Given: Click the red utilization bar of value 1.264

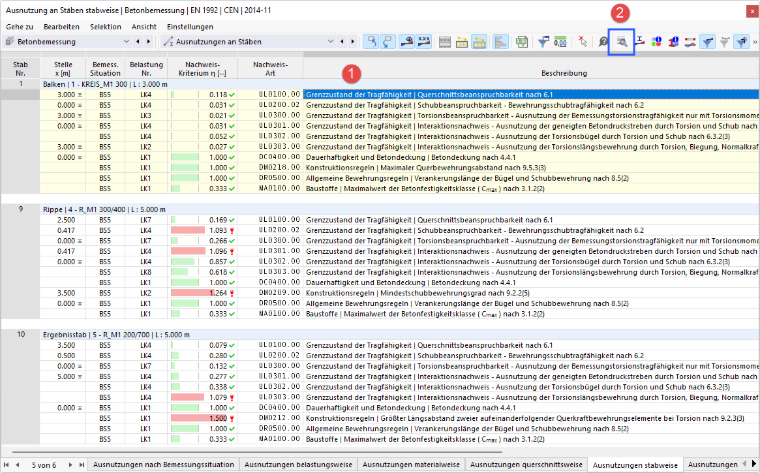Looking at the screenshot, I should (190, 293).
